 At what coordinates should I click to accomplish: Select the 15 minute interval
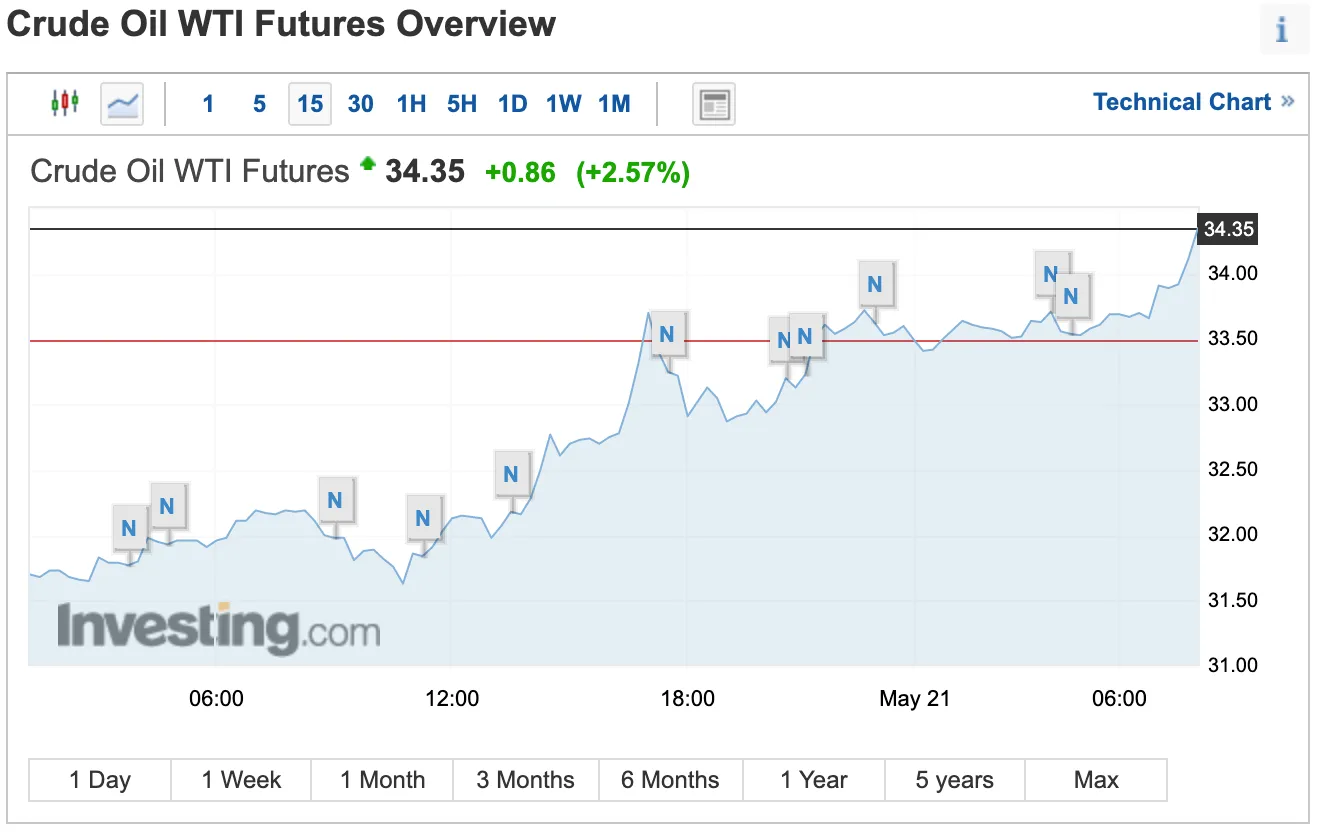coord(310,104)
